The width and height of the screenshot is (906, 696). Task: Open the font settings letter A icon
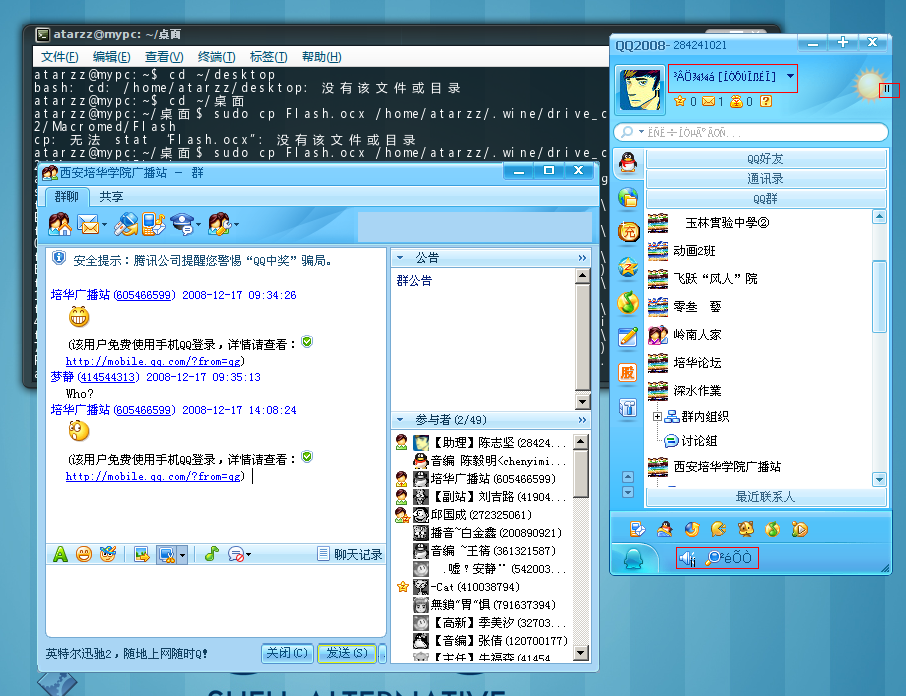(60, 554)
